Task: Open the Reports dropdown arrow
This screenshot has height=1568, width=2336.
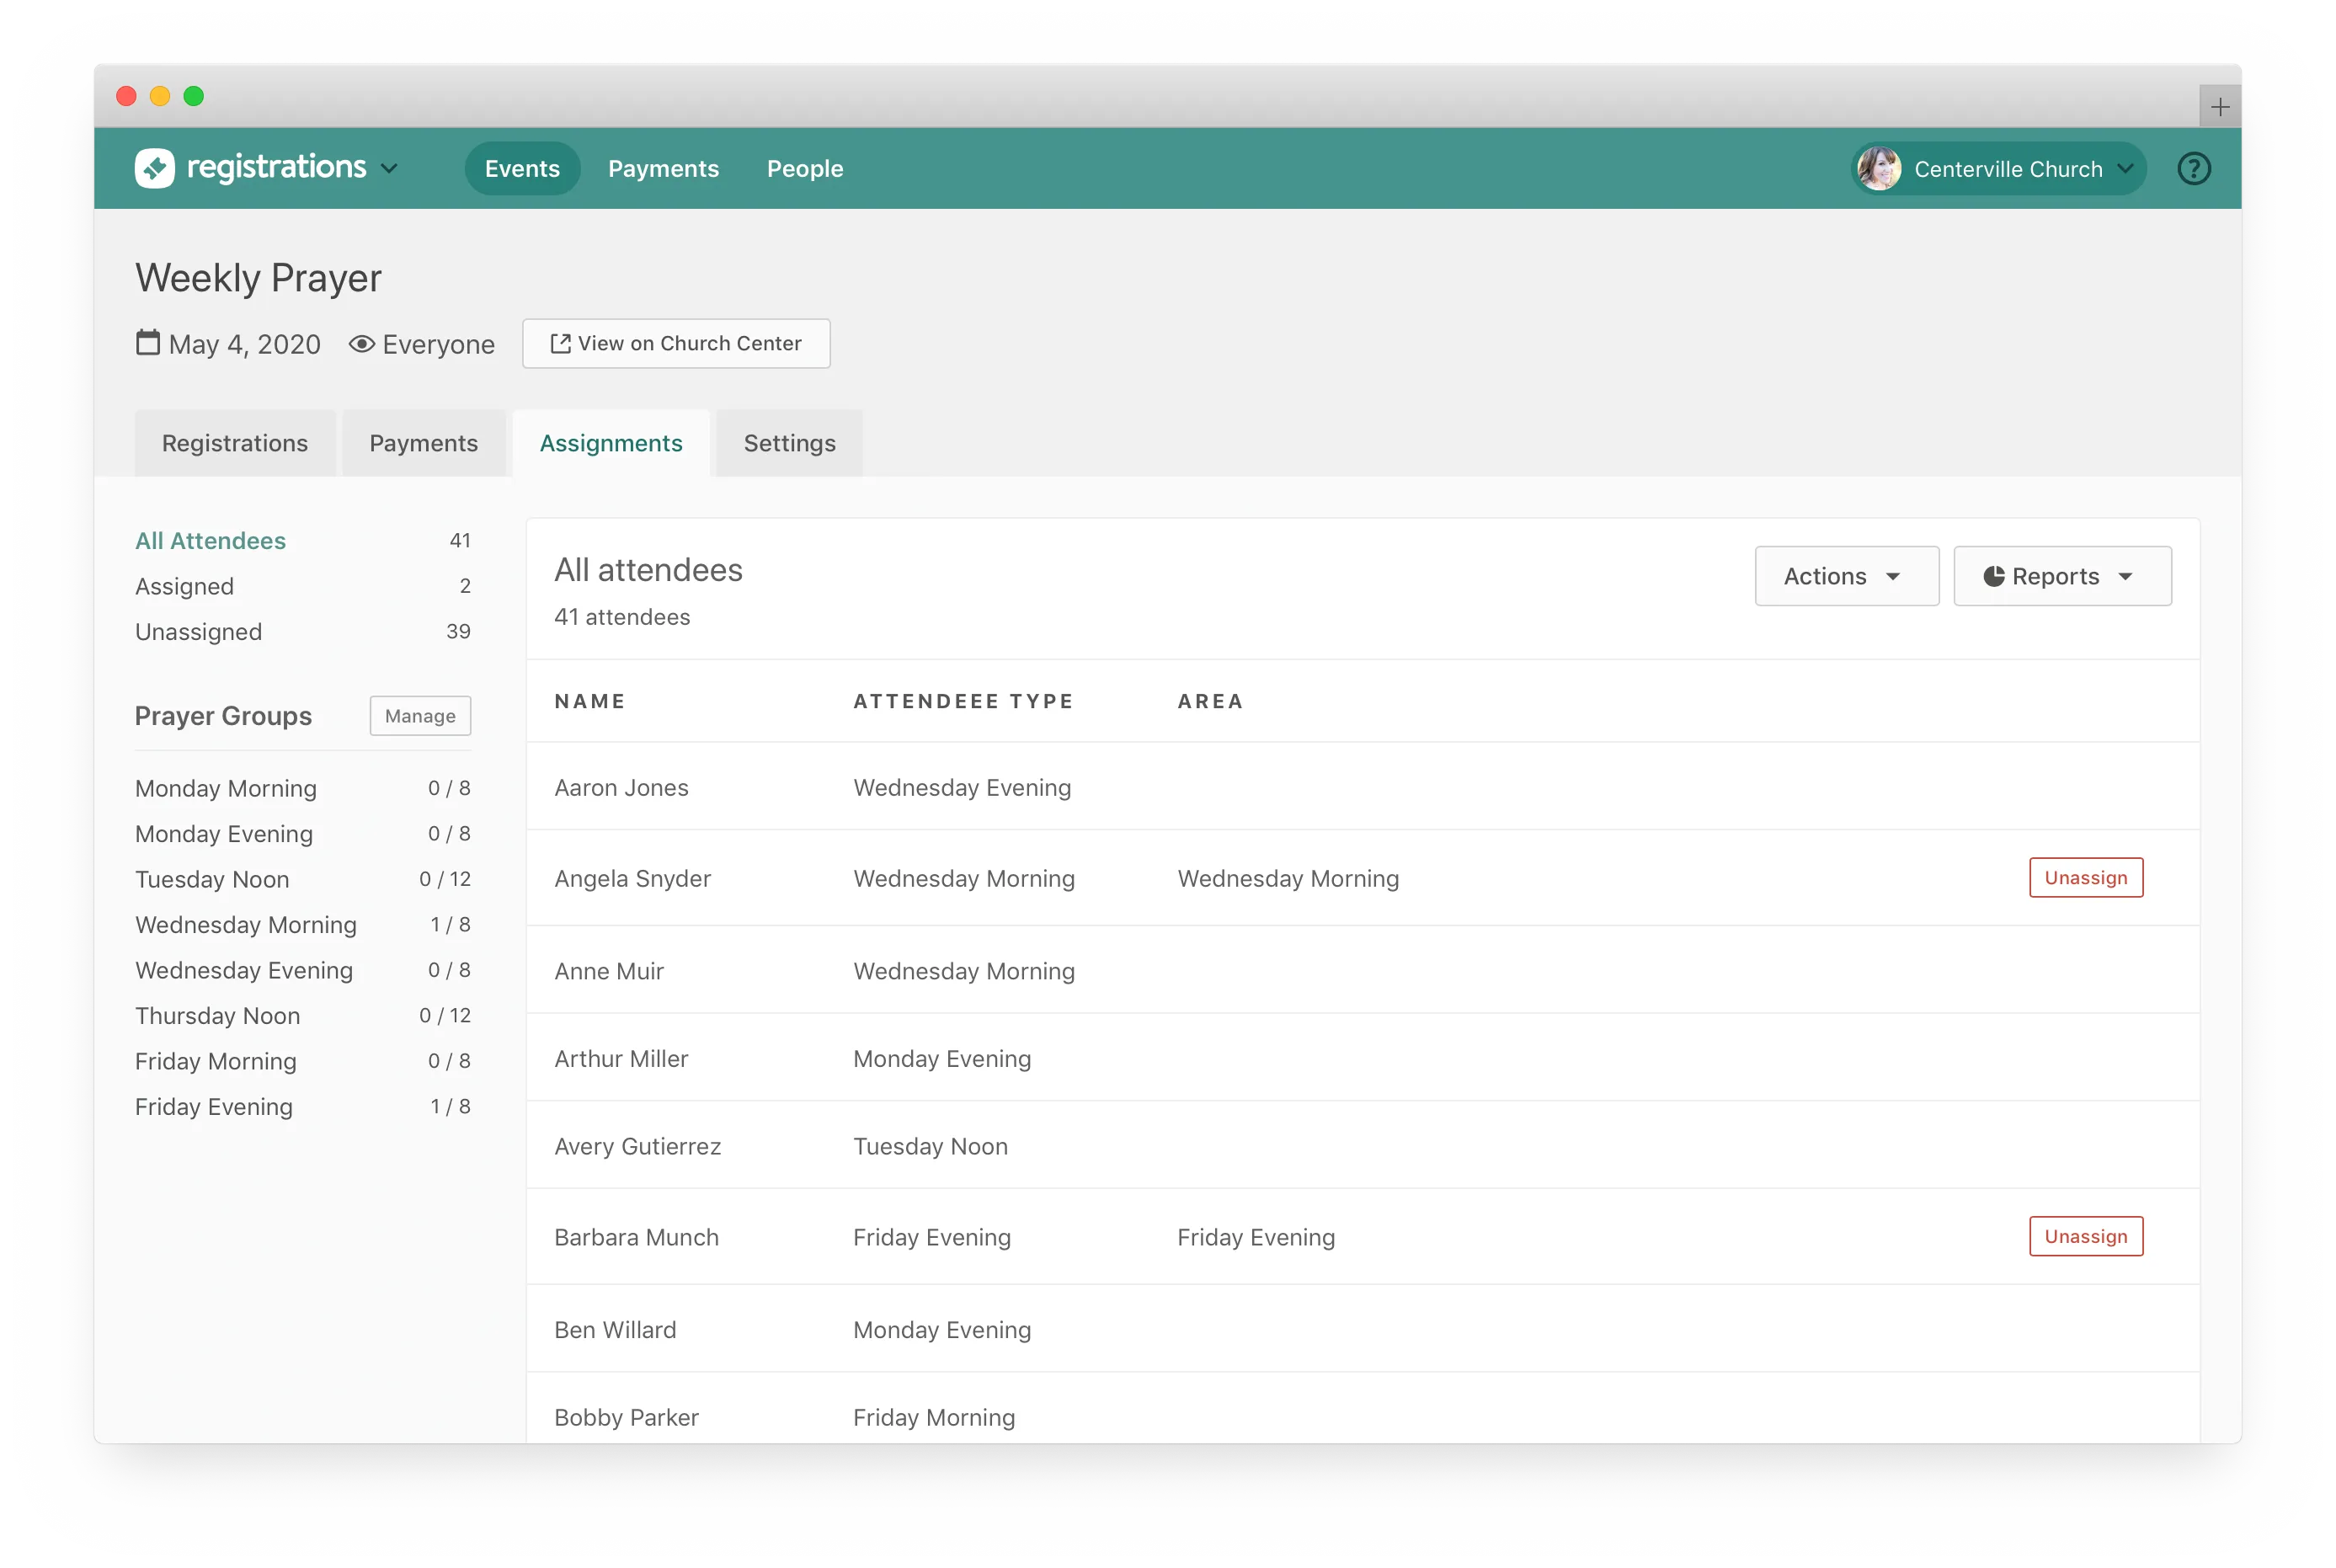Action: pyautogui.click(x=2126, y=577)
